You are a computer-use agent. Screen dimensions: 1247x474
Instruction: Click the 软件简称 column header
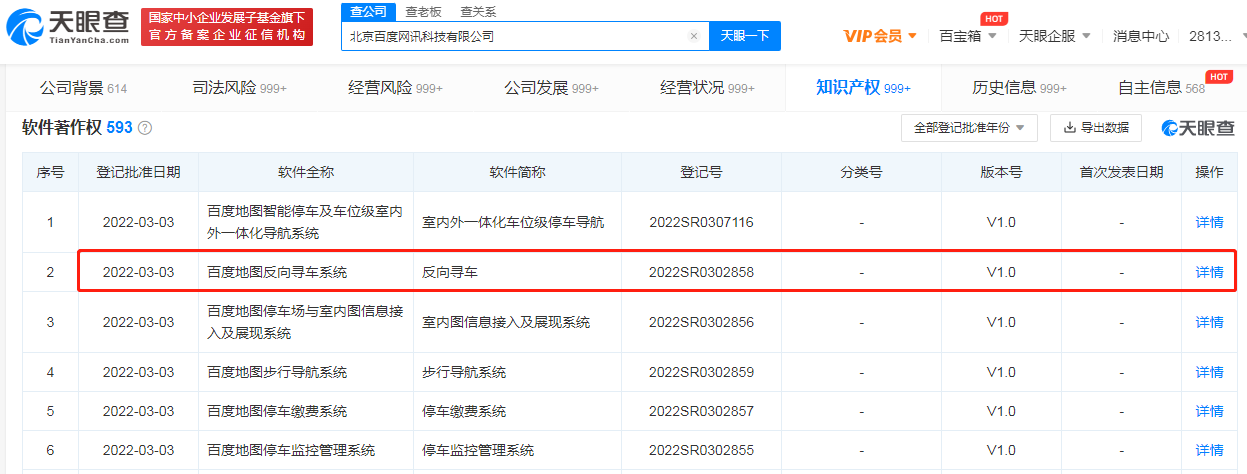coord(517,172)
